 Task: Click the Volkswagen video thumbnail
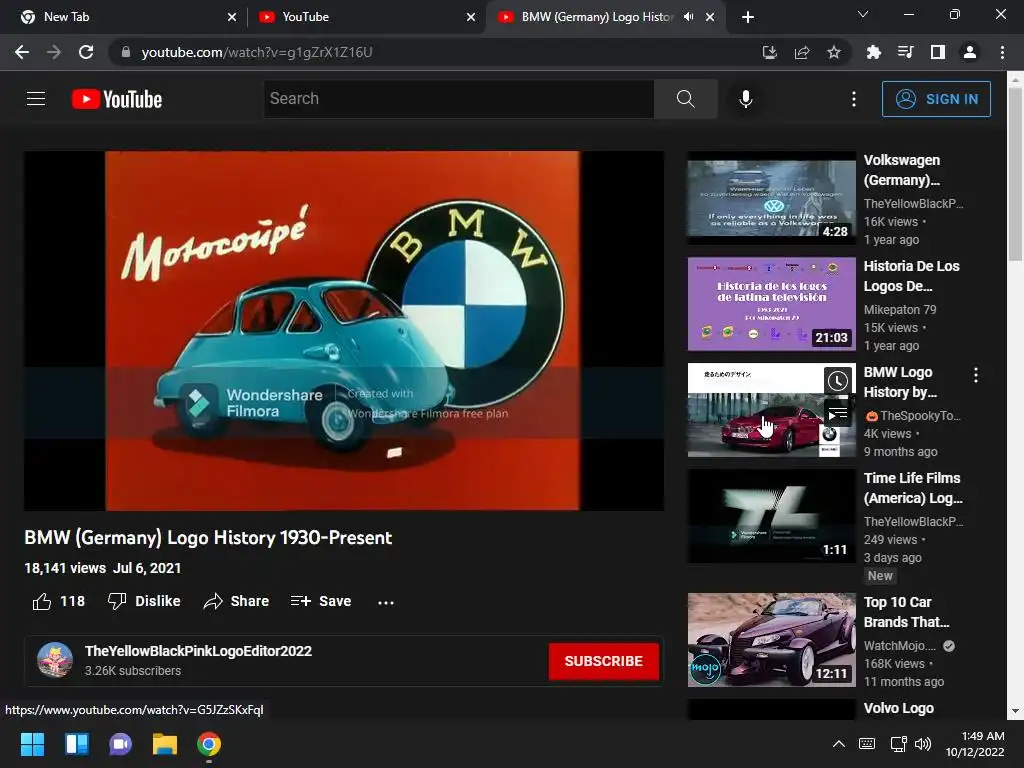click(771, 198)
